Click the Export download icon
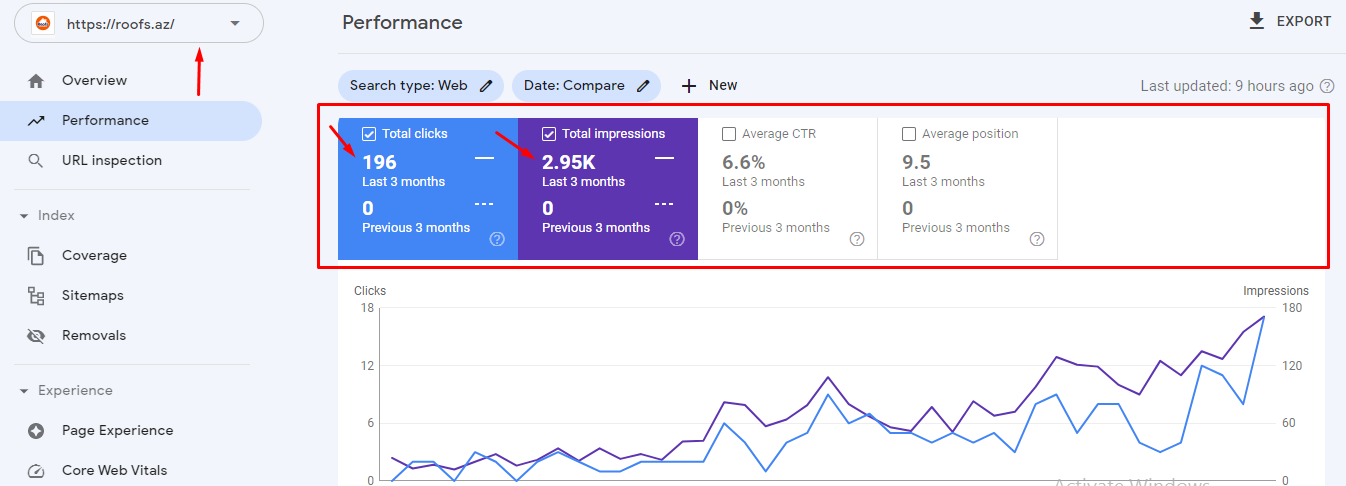The height and width of the screenshot is (486, 1346). [1257, 21]
